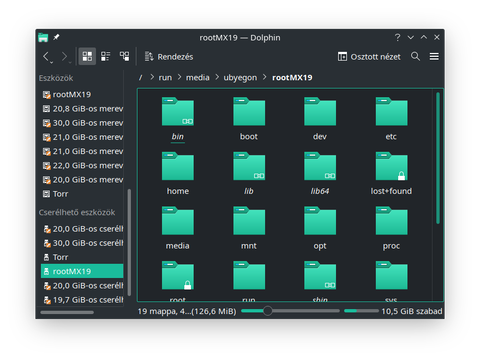Click the places panel horizontal scrollbar
The height and width of the screenshot is (361, 480).
coord(67,312)
